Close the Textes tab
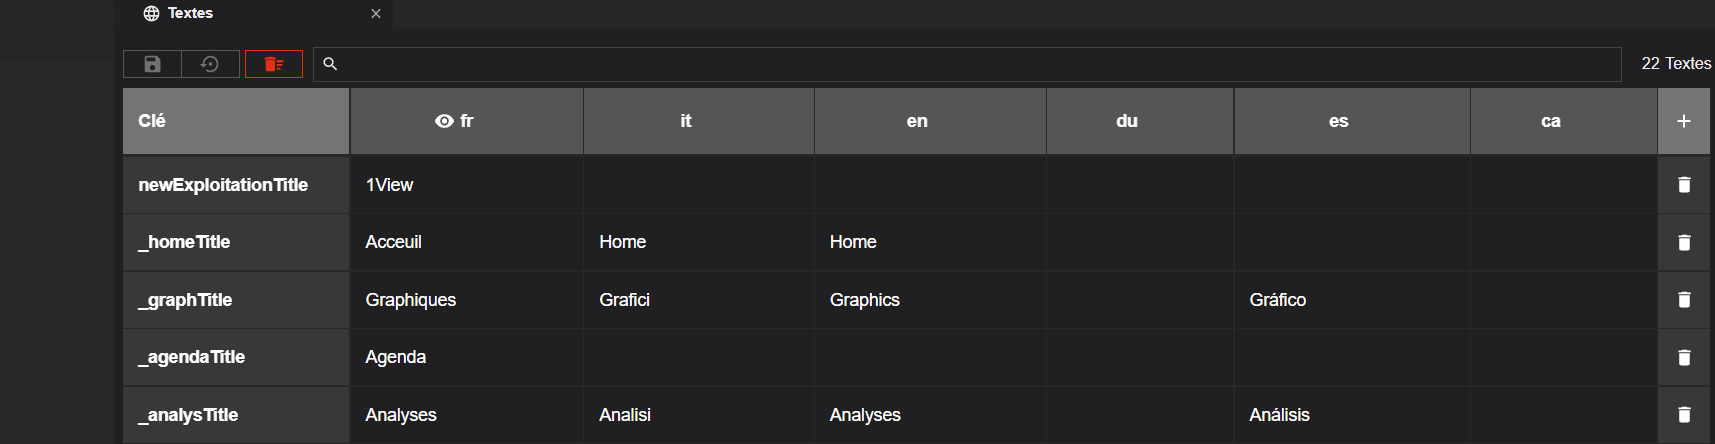Viewport: 1715px width, 444px height. [x=376, y=14]
